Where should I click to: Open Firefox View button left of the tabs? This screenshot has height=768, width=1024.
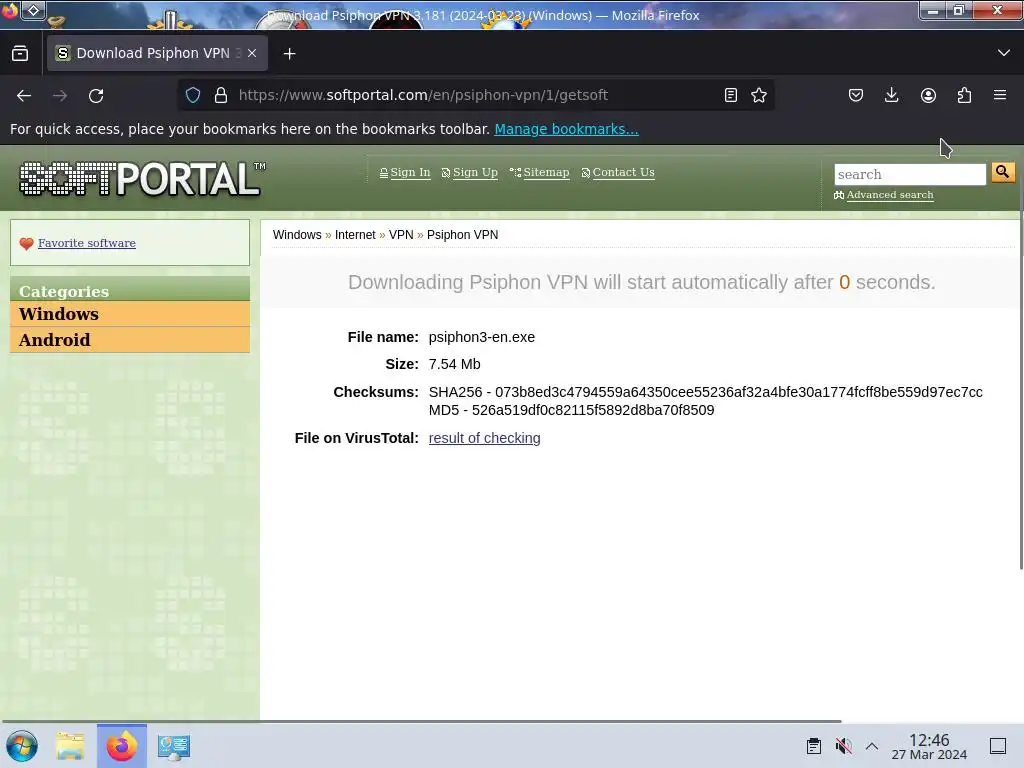(x=20, y=53)
